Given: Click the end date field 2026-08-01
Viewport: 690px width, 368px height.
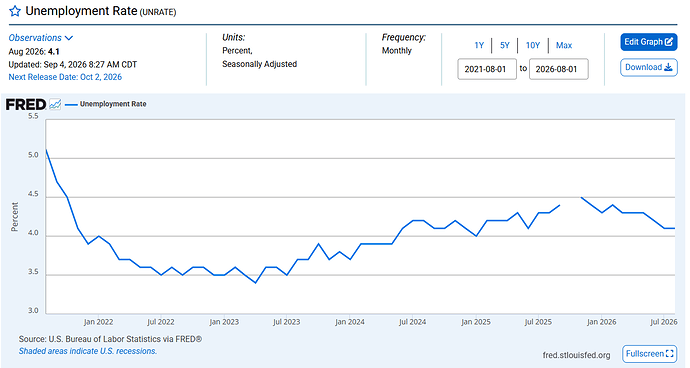Looking at the screenshot, I should 558,69.
